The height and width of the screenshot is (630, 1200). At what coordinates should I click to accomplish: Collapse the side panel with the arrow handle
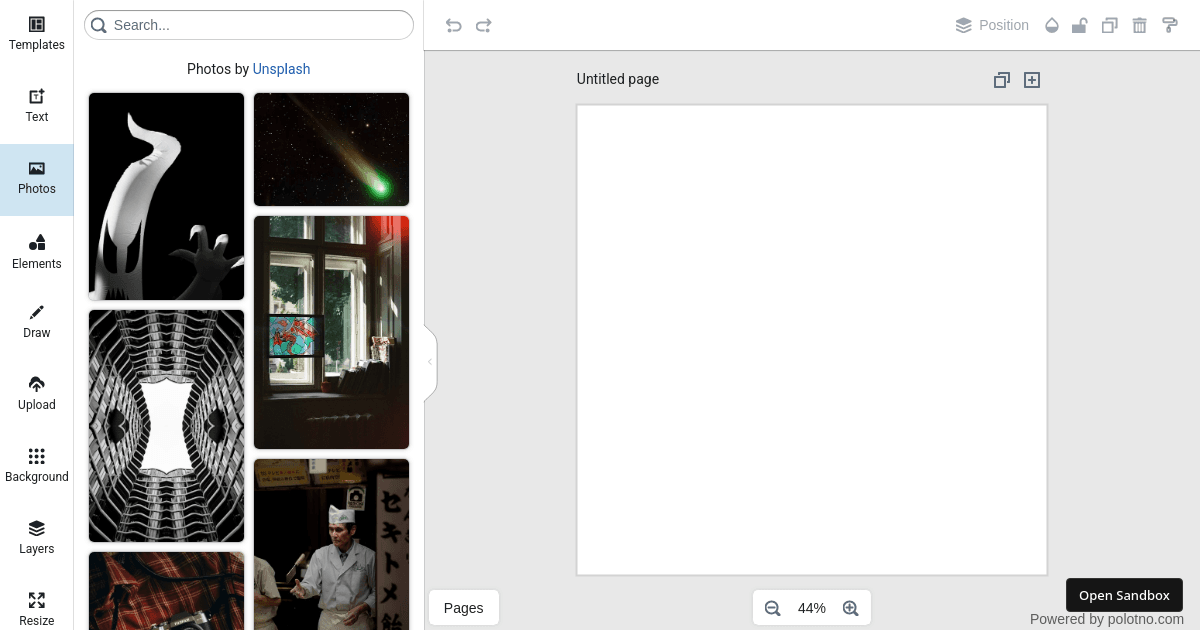430,362
